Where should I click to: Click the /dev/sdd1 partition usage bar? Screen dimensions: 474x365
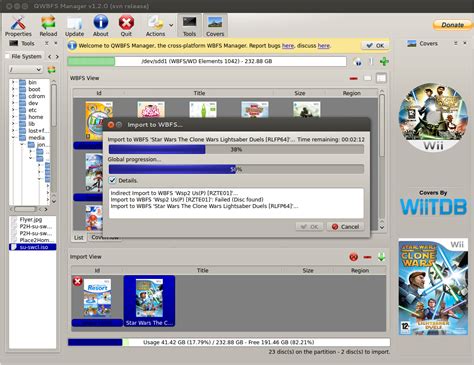pos(207,61)
